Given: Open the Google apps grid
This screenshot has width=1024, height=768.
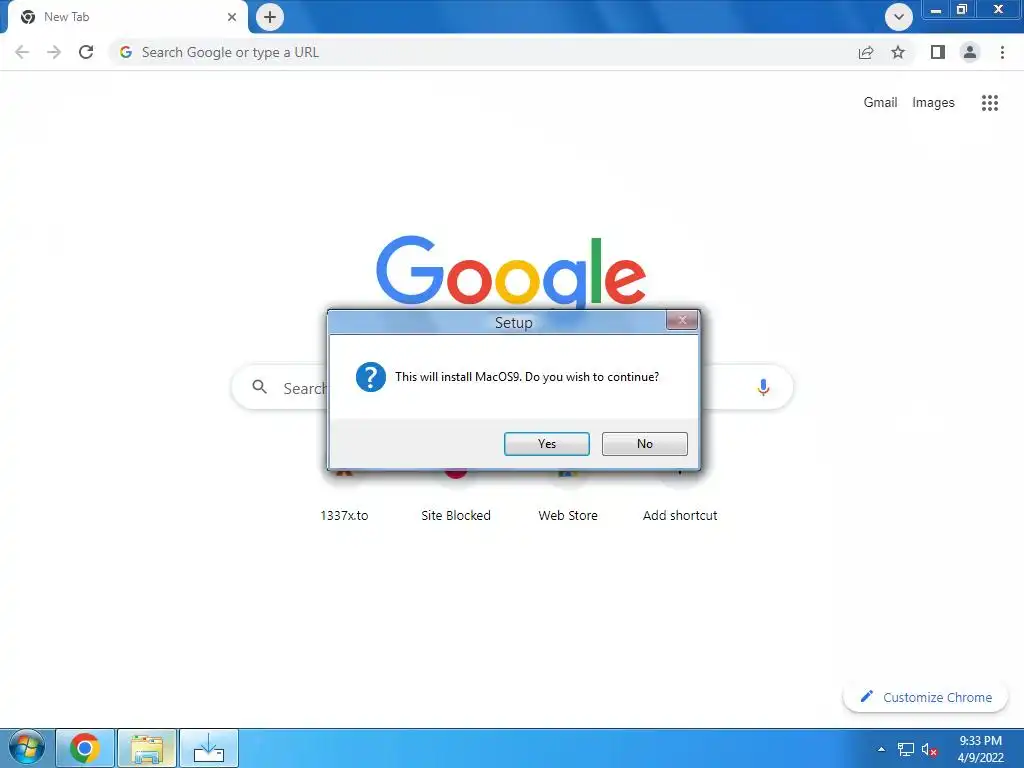Looking at the screenshot, I should pyautogui.click(x=989, y=103).
